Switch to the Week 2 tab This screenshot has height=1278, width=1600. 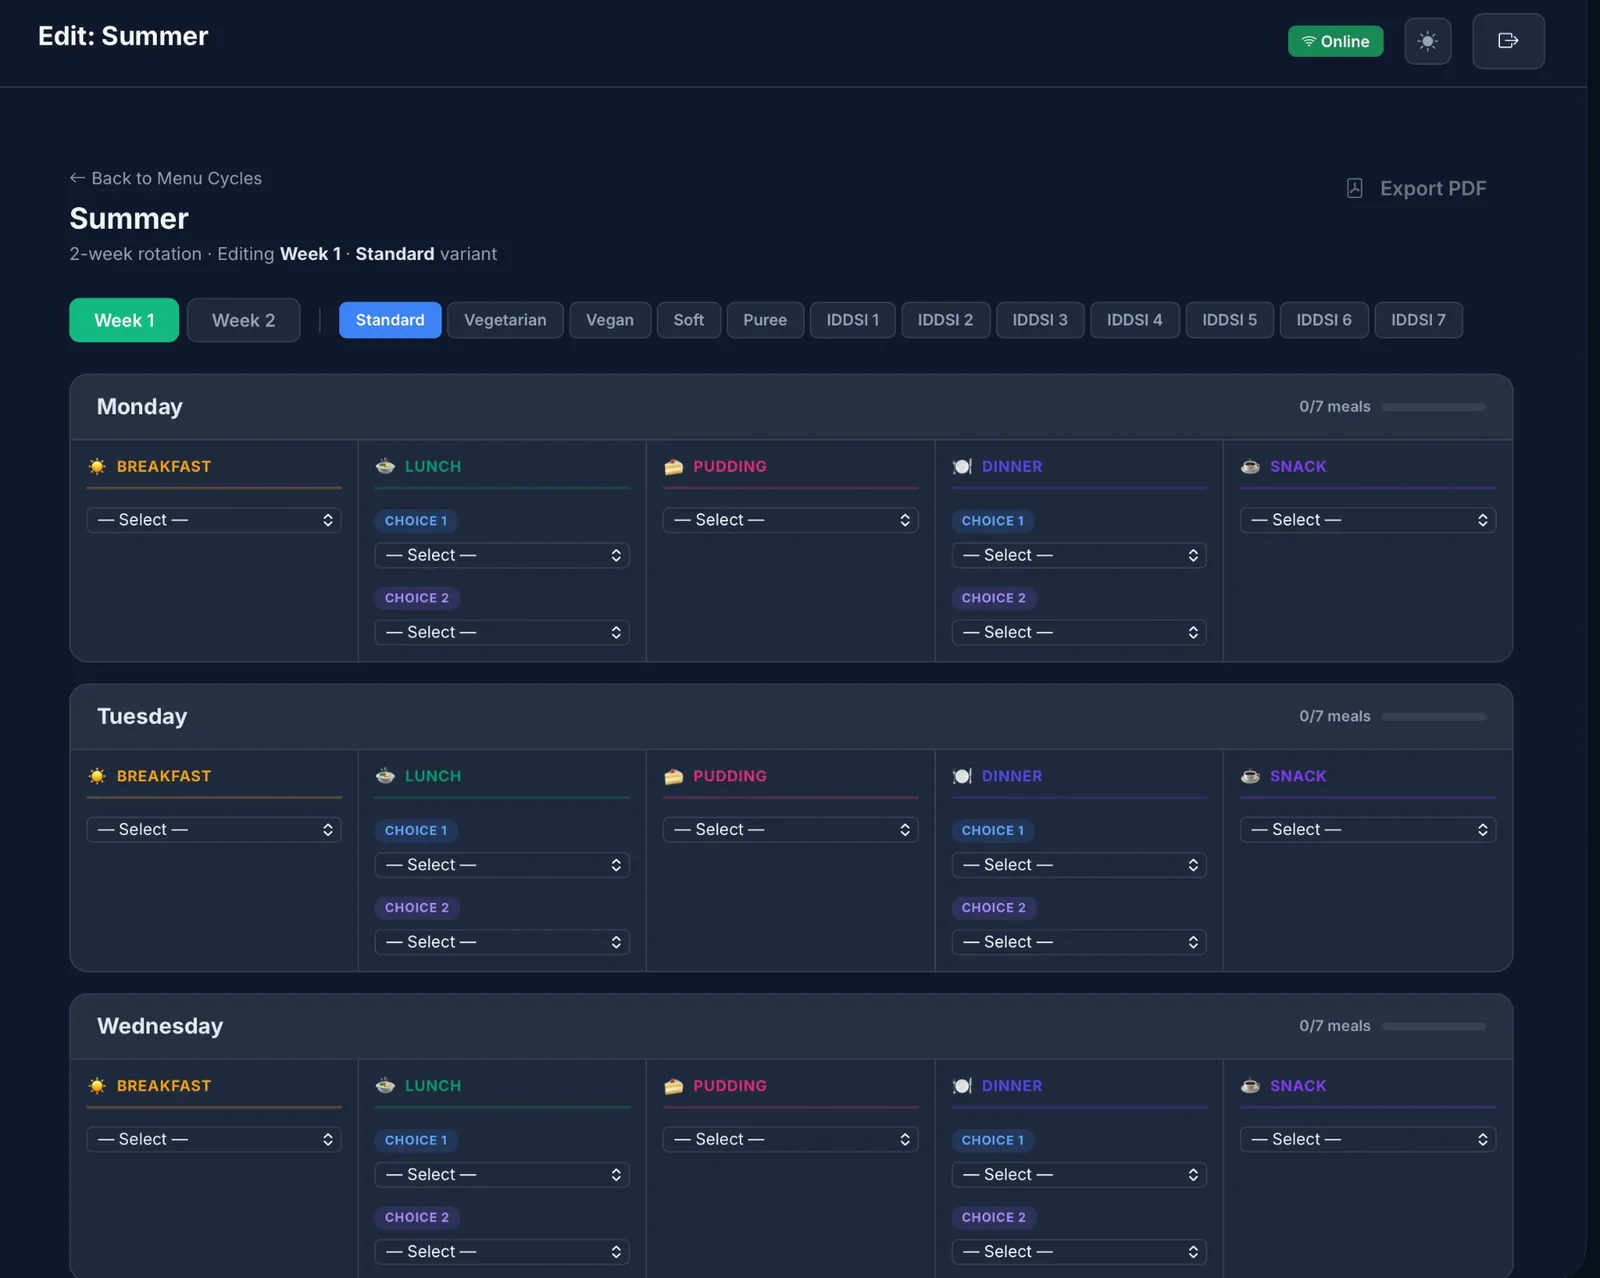[243, 320]
